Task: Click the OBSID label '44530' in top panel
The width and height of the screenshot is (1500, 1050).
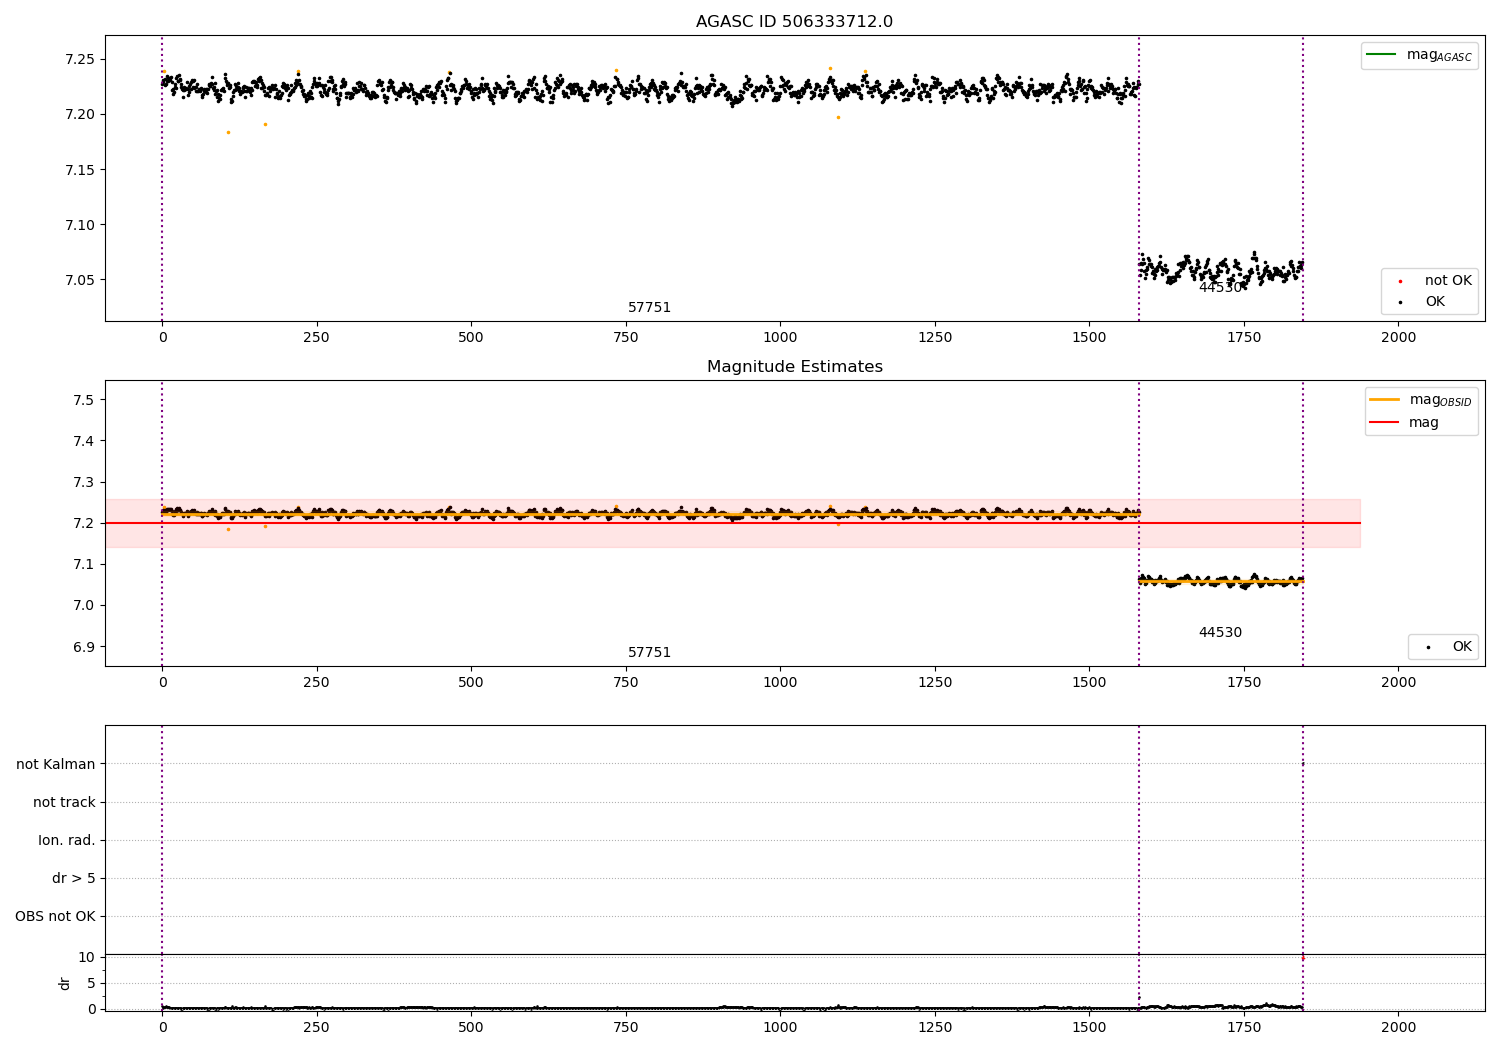Action: [x=1220, y=287]
